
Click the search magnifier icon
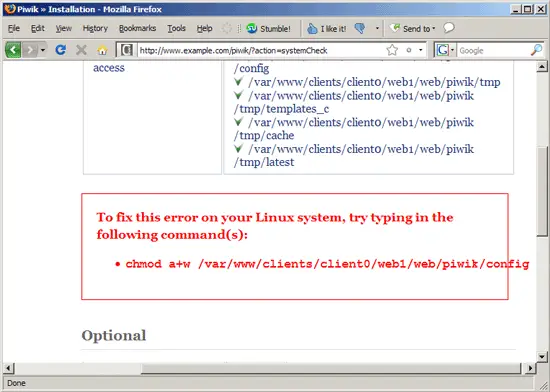coord(536,50)
